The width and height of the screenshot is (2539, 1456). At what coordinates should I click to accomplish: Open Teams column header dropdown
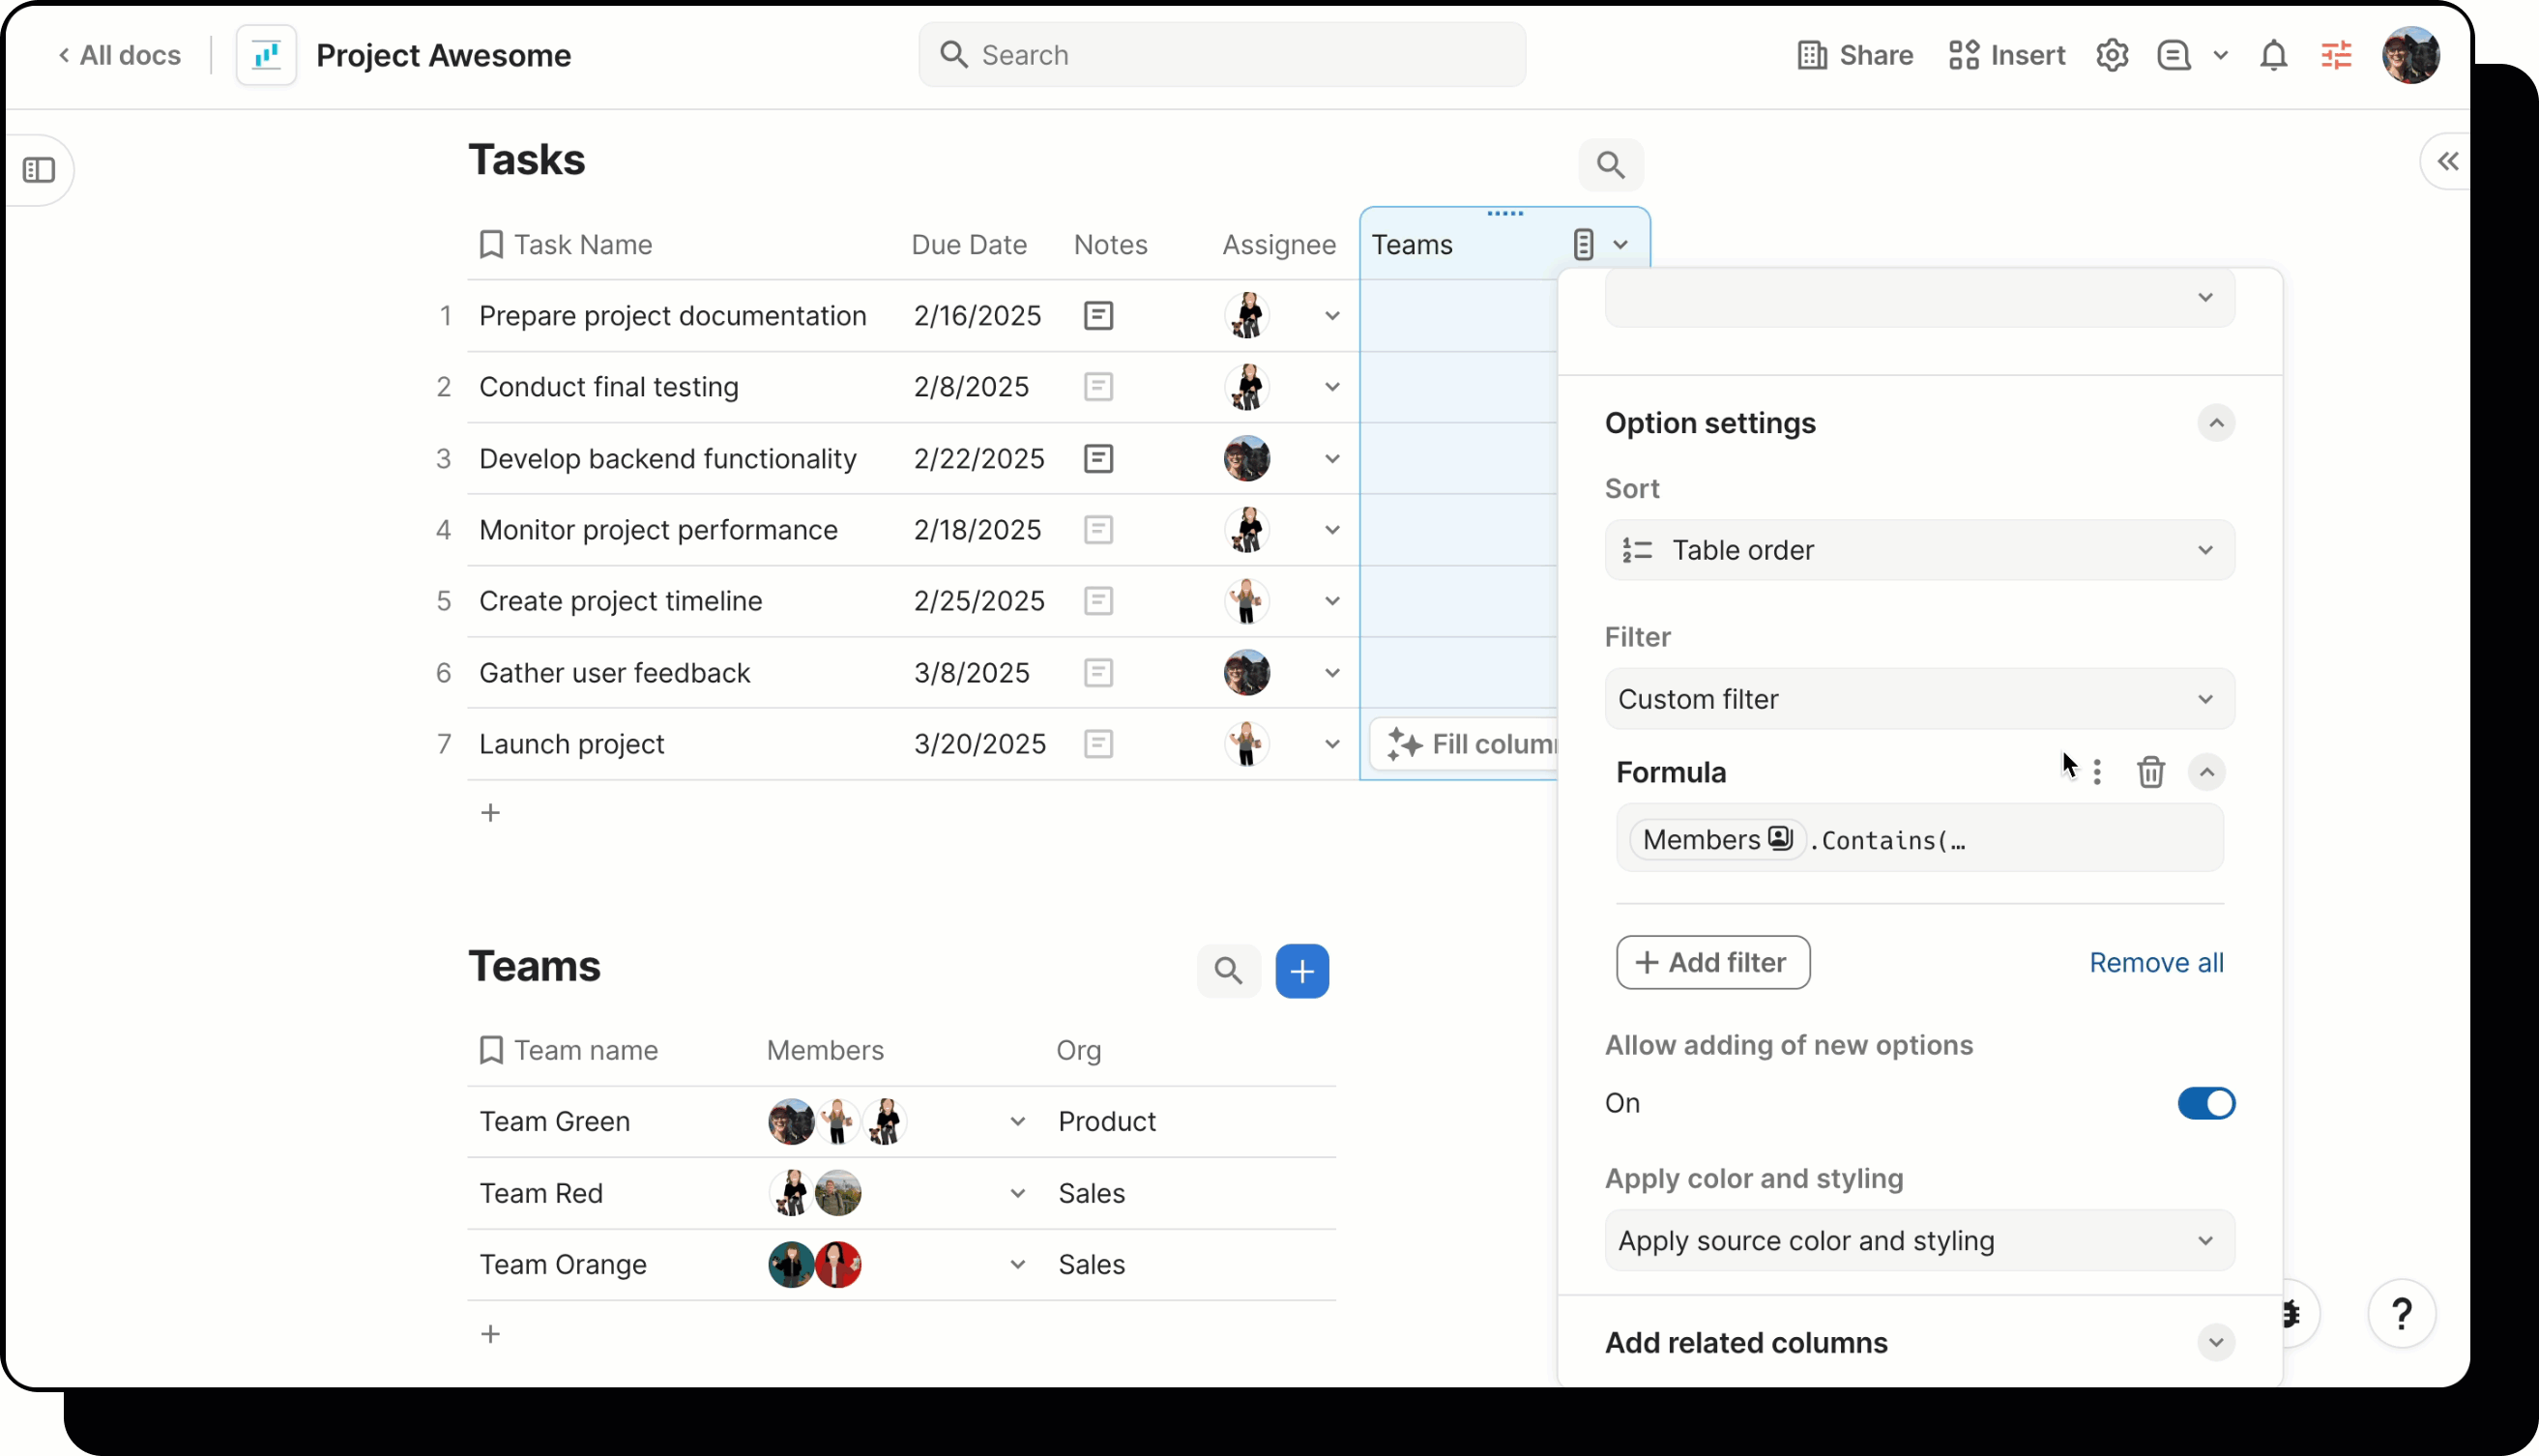(x=1621, y=245)
